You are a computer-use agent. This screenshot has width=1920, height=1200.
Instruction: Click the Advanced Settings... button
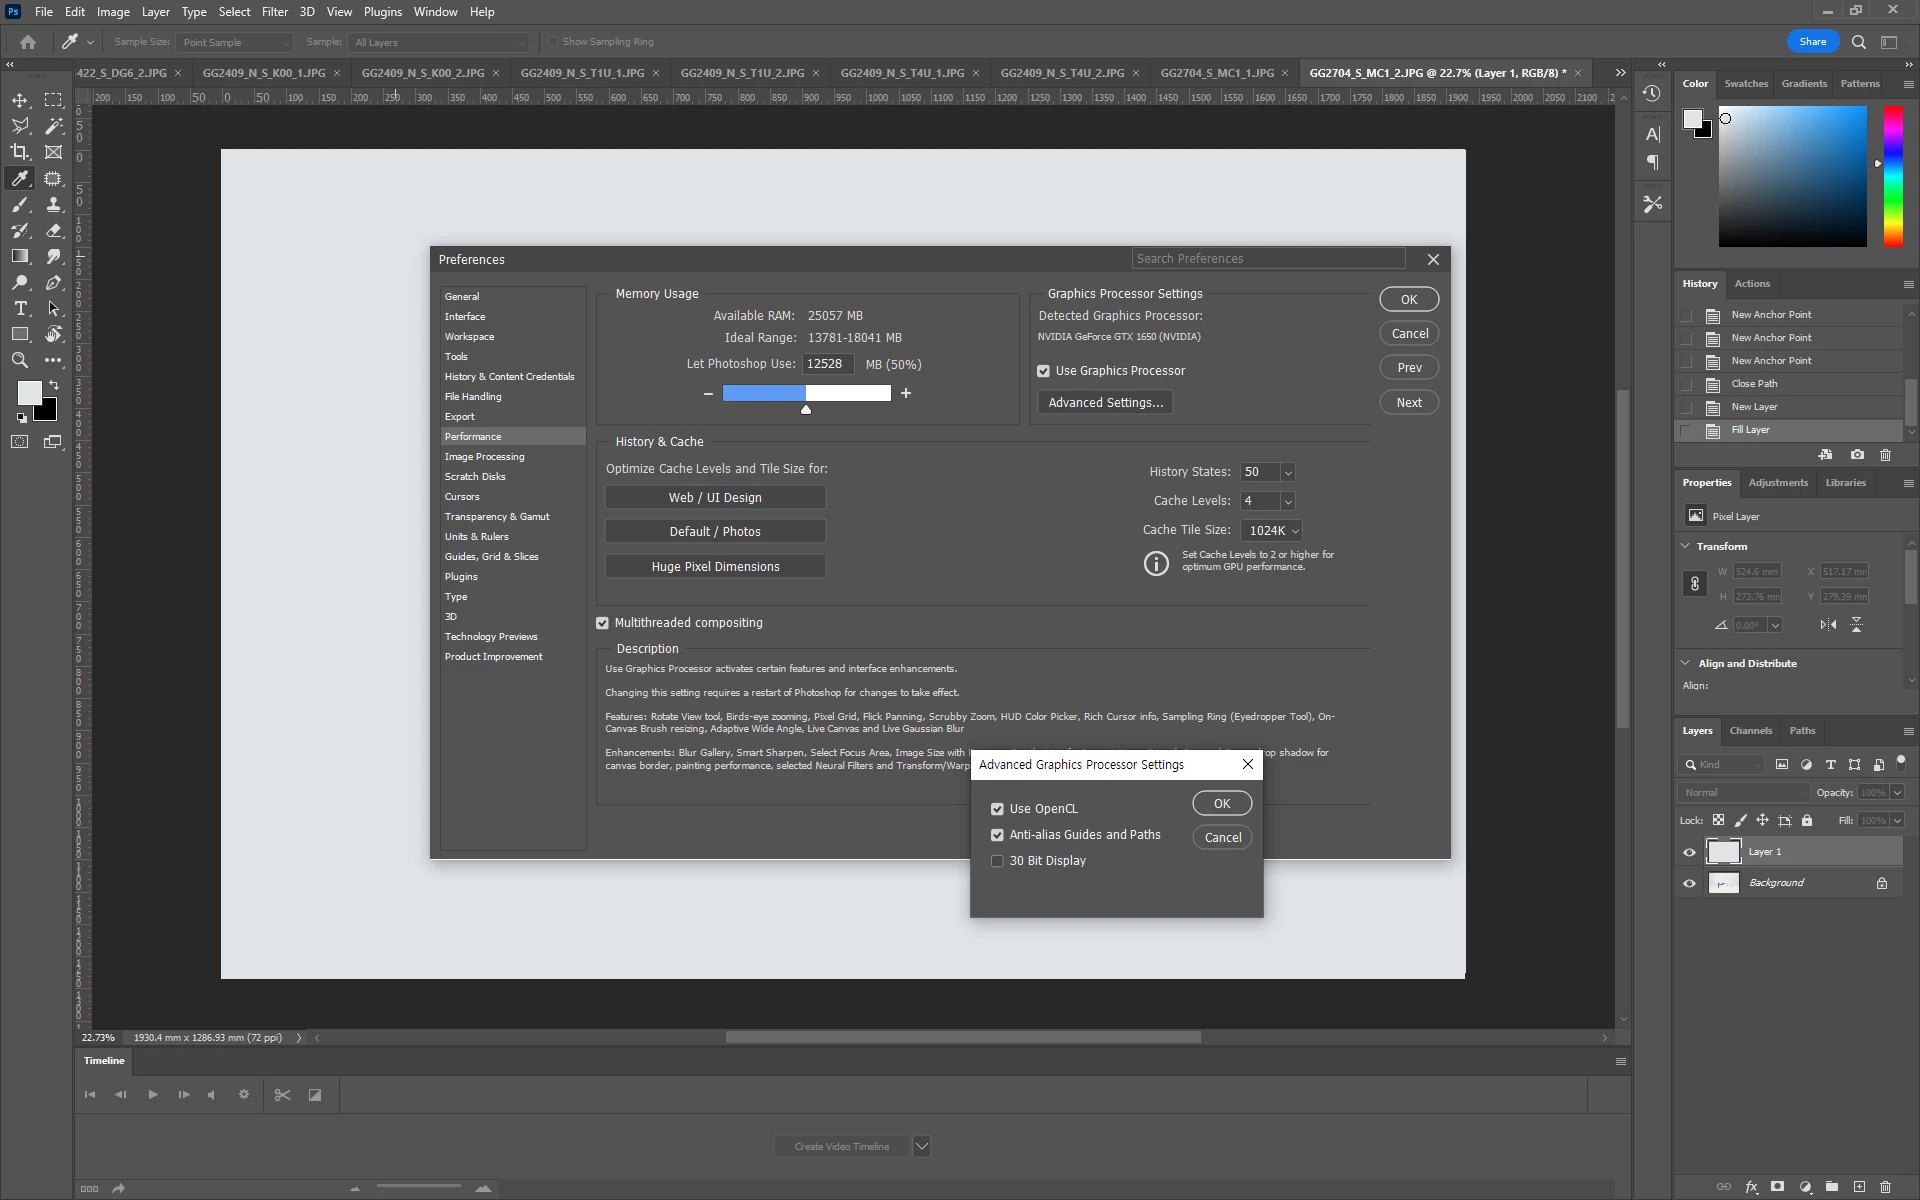click(1105, 403)
